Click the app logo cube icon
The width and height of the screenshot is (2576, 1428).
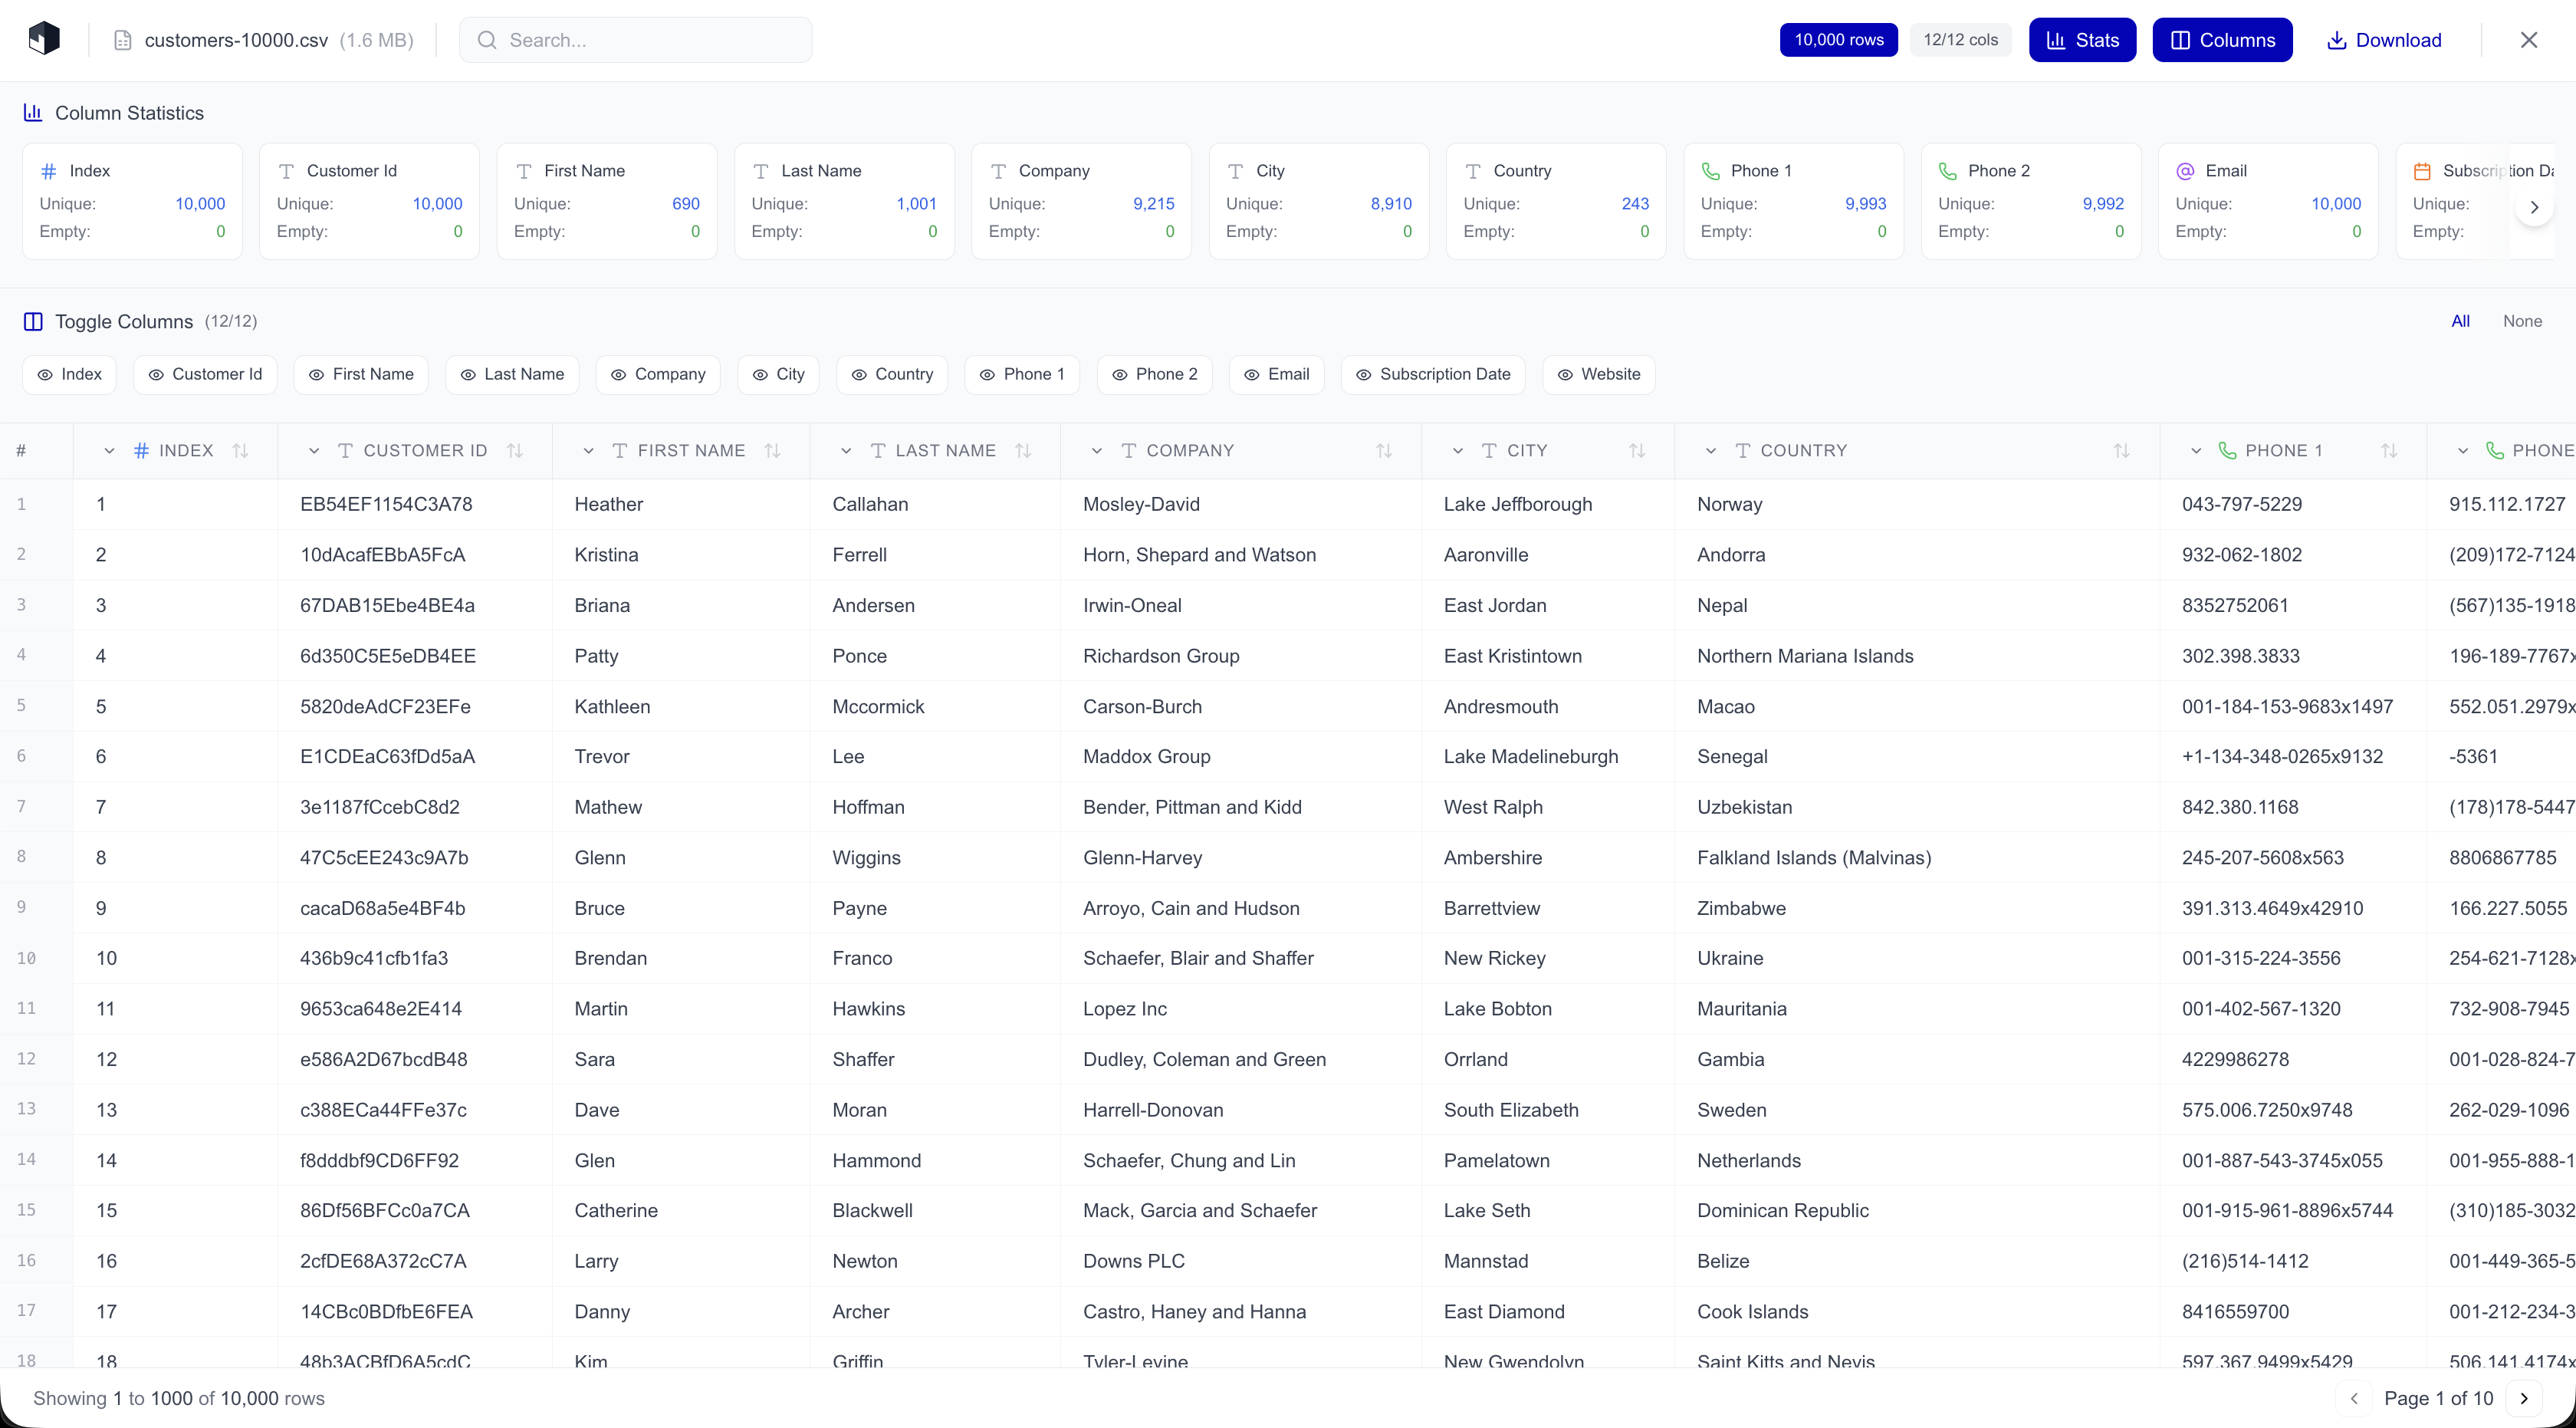point(44,39)
